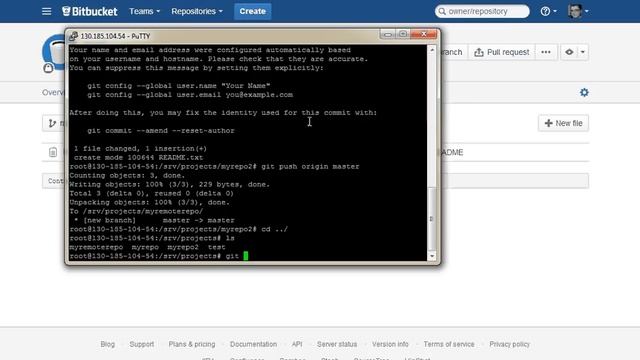The image size is (640, 360).
Task: Open the Plans & pricing link
Action: (x=192, y=344)
